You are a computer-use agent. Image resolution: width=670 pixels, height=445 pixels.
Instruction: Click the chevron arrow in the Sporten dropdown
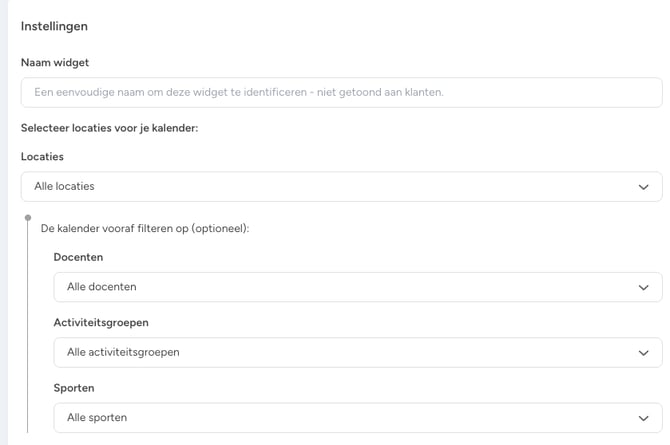[x=643, y=418]
